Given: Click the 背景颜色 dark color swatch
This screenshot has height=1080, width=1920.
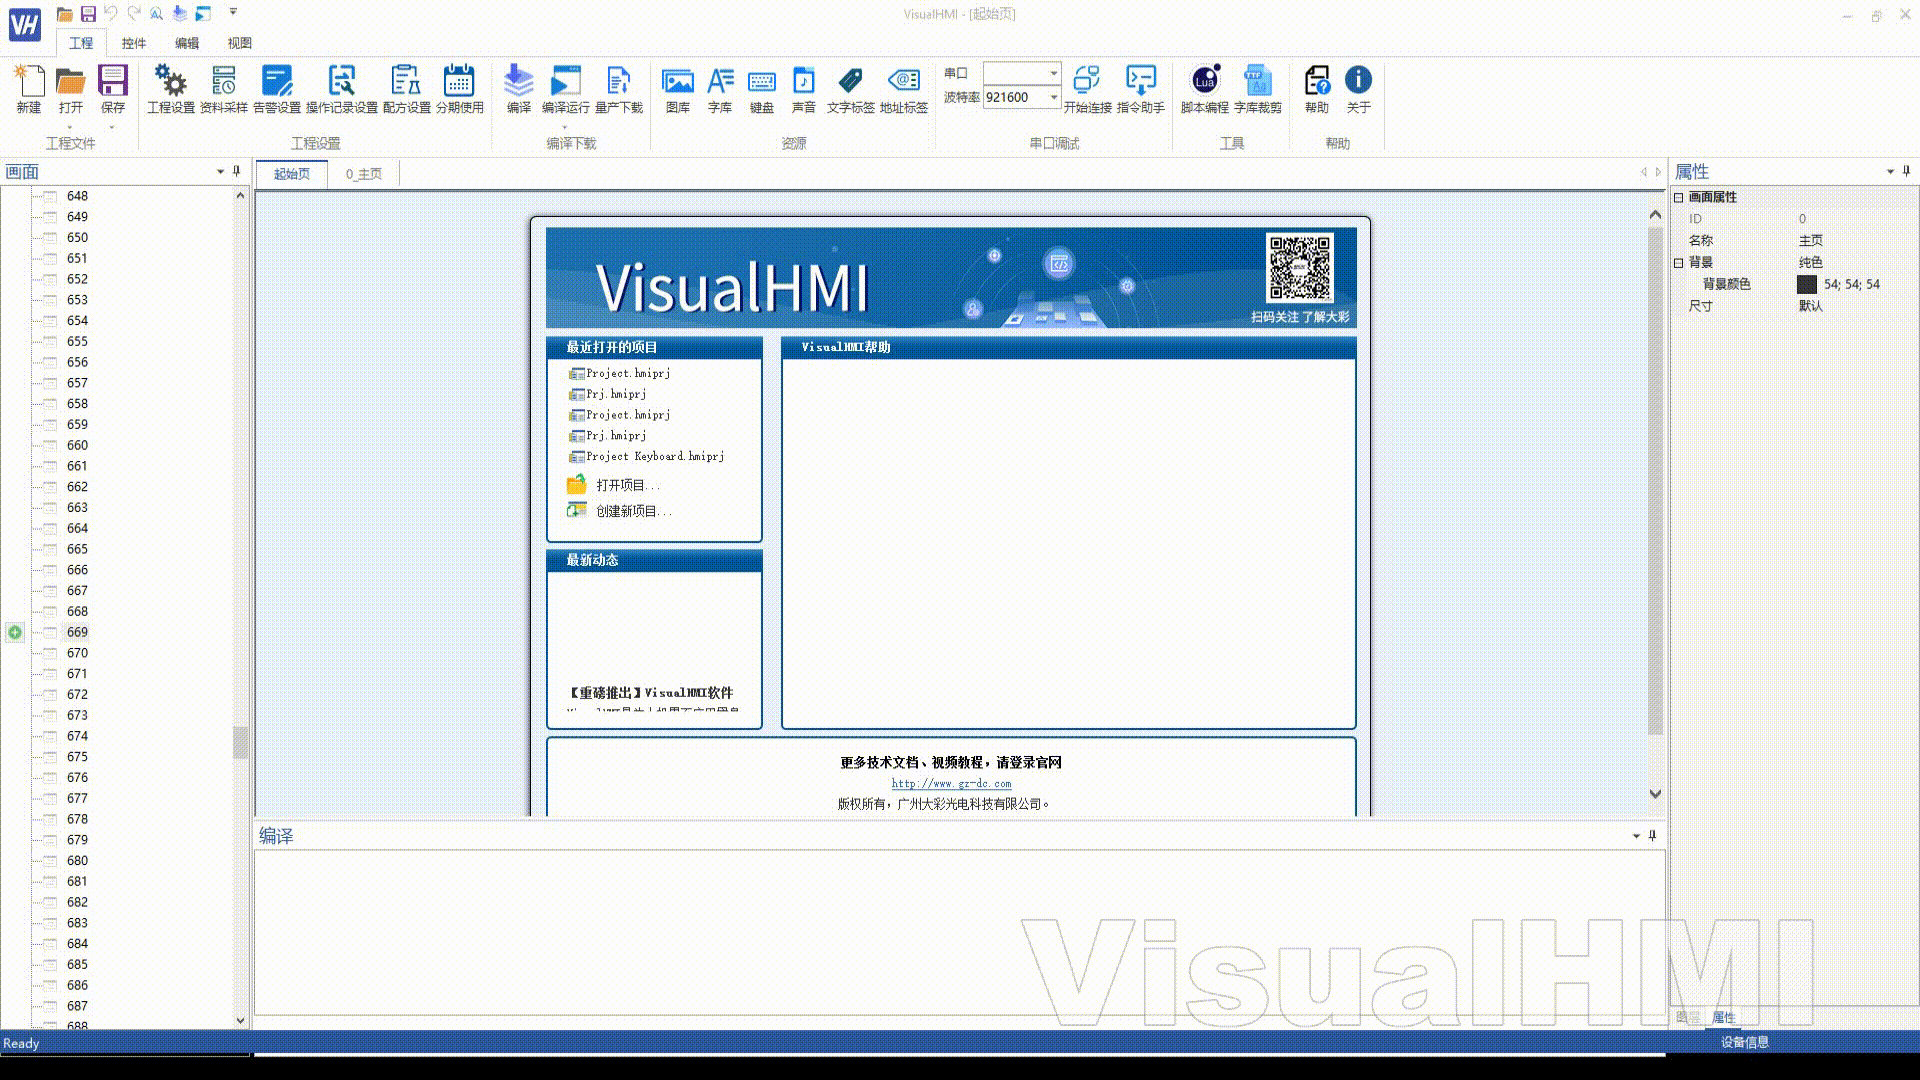Looking at the screenshot, I should [x=1807, y=285].
